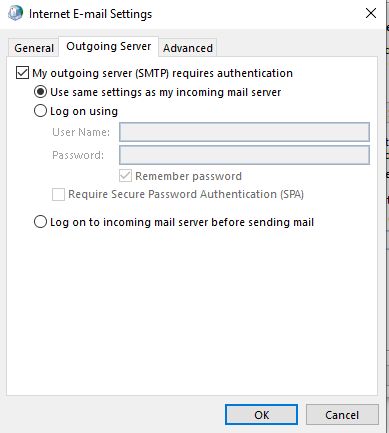Viewport: 389px width, 433px height.
Task: Click the Outlook globe icon in title bar
Action: tap(16, 13)
